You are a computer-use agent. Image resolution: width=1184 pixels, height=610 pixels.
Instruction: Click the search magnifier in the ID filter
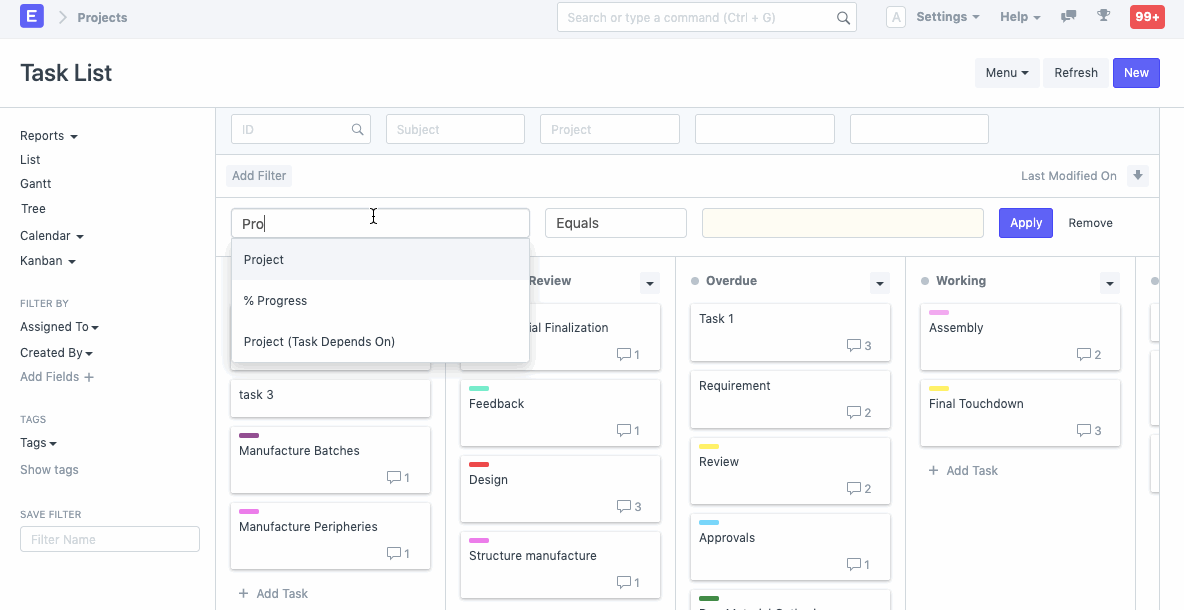[357, 129]
